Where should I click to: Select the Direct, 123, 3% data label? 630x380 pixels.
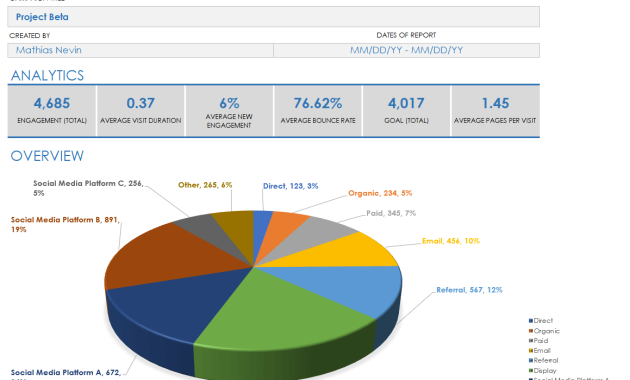[x=290, y=186]
